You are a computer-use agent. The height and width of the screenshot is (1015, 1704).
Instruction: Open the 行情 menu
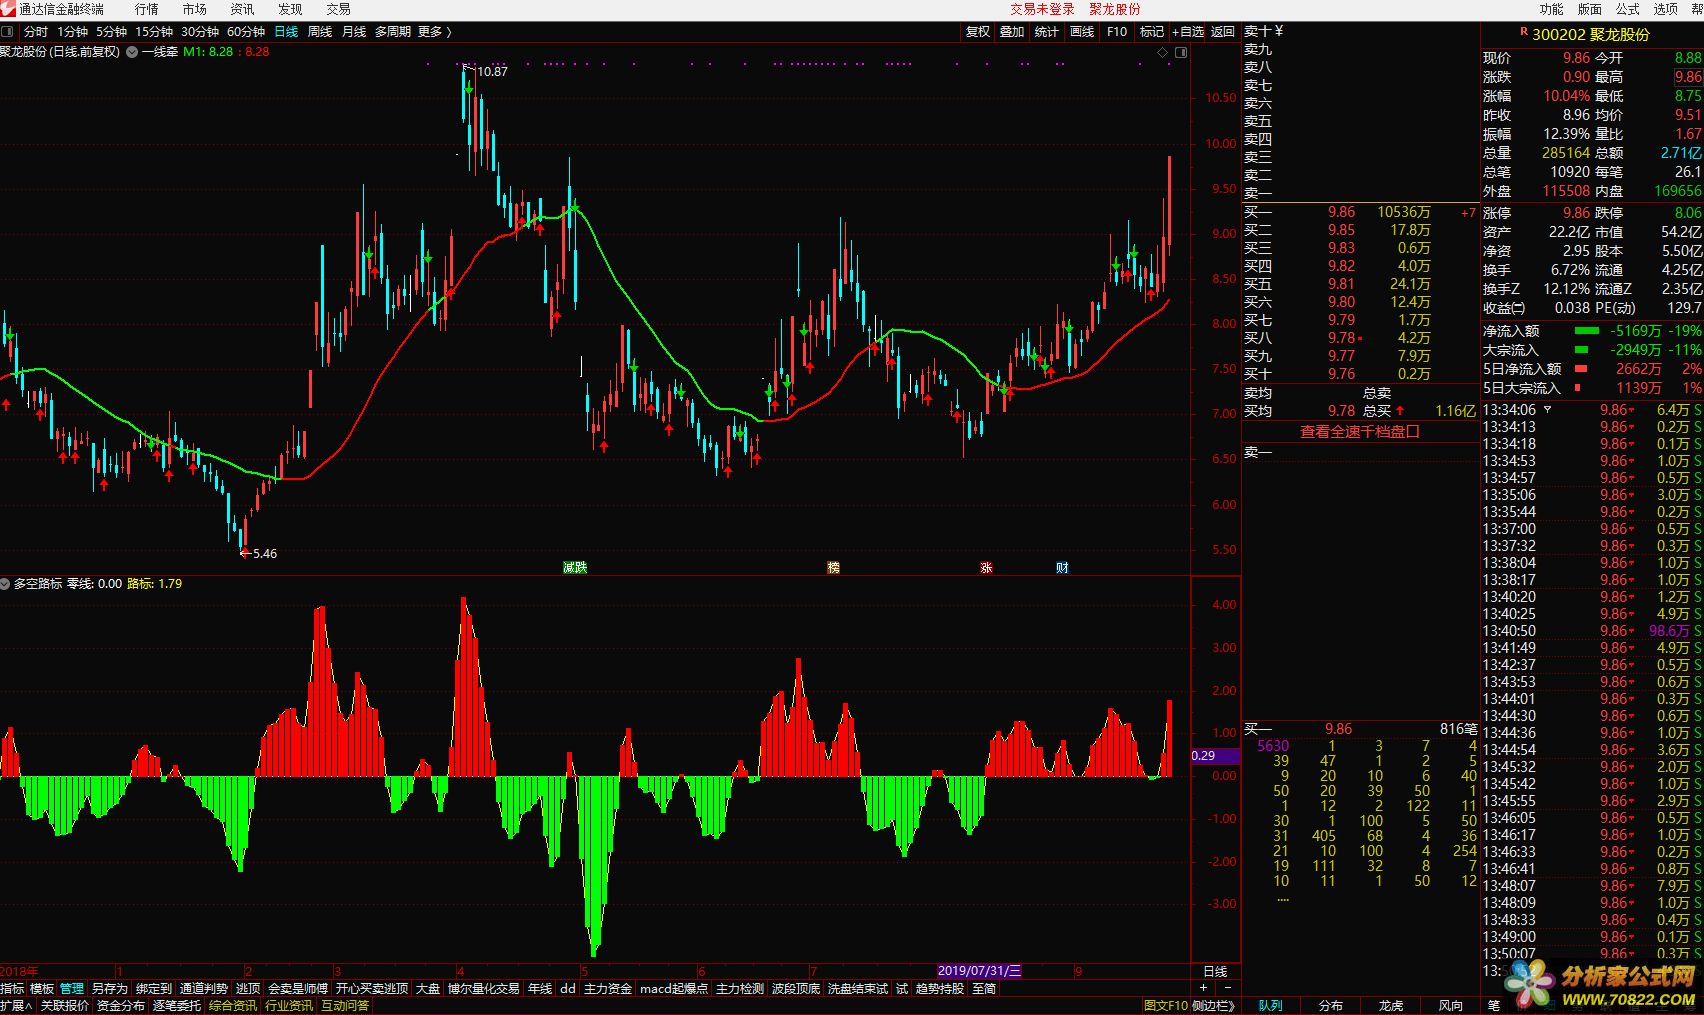147,9
